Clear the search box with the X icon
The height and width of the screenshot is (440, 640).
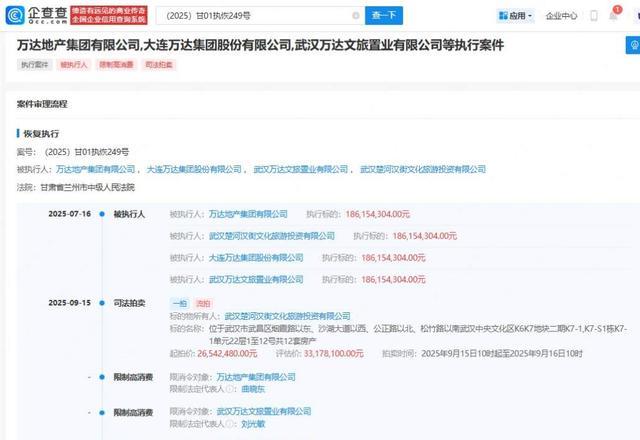tap(356, 16)
